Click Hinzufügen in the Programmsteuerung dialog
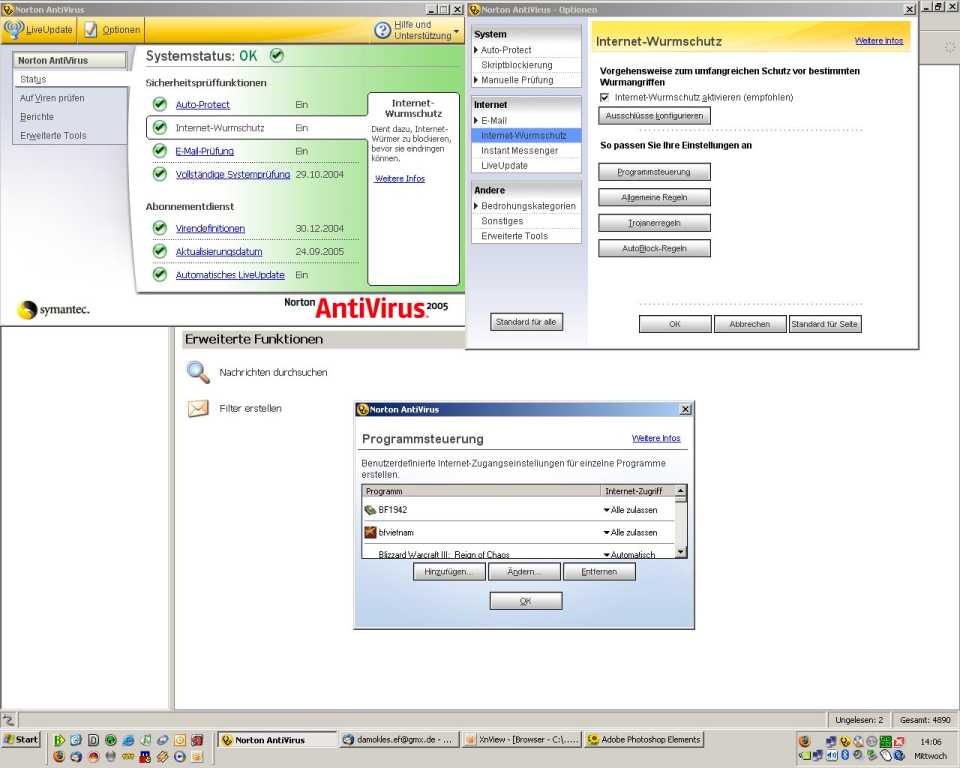 pos(449,571)
